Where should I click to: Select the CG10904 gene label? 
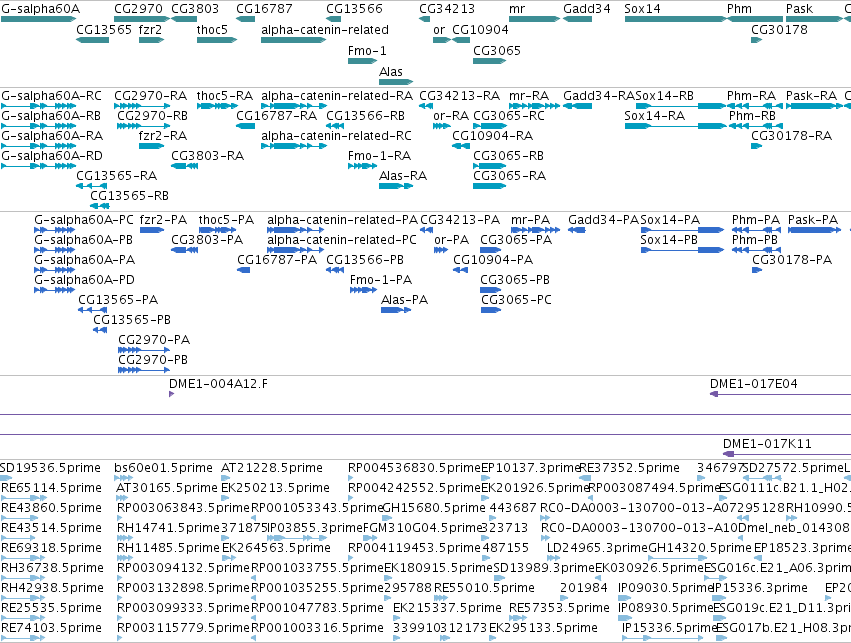point(480,30)
